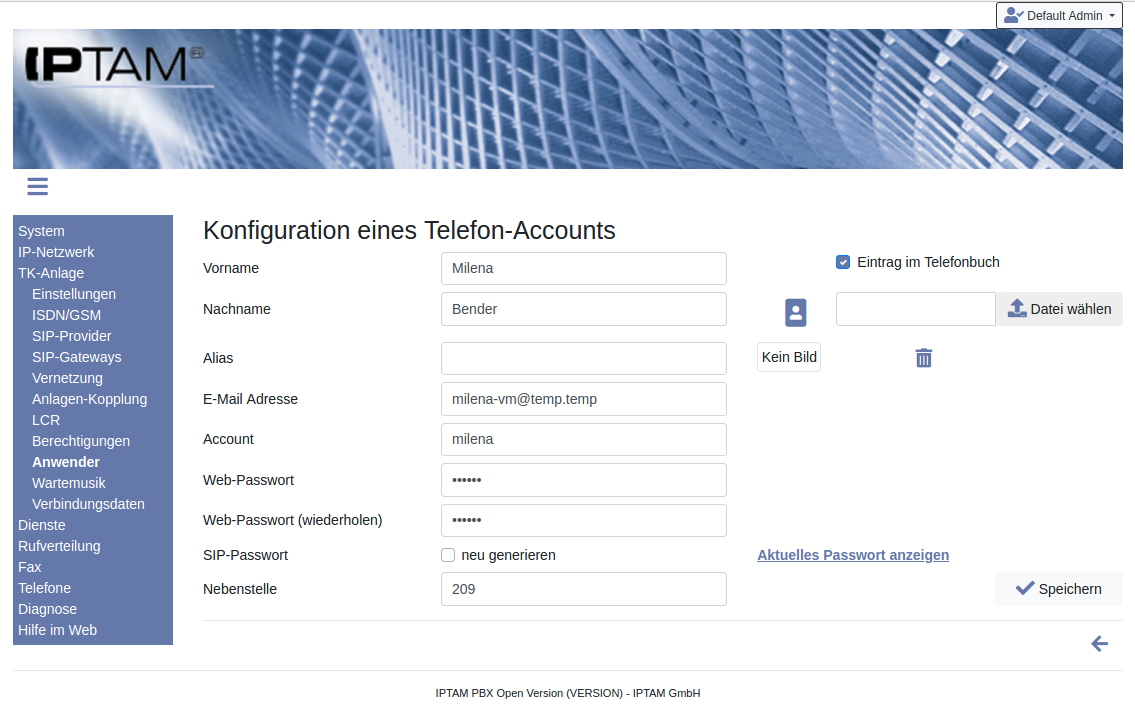Click into the Nebenstelle field
Image resolution: width=1135 pixels, height=723 pixels.
[583, 589]
